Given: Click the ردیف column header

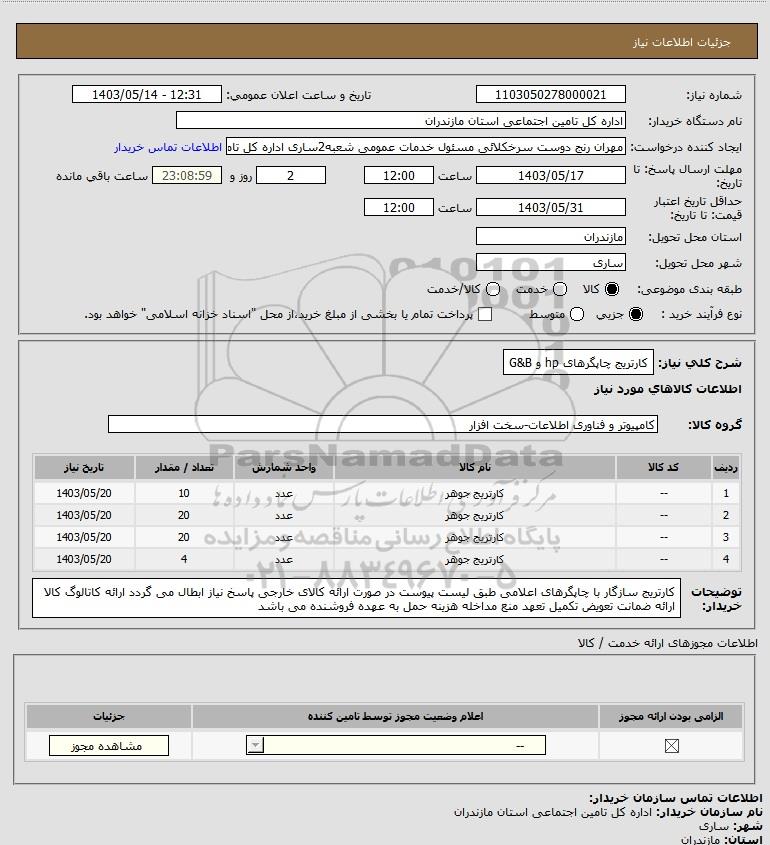Looking at the screenshot, I should pyautogui.click(x=726, y=468).
